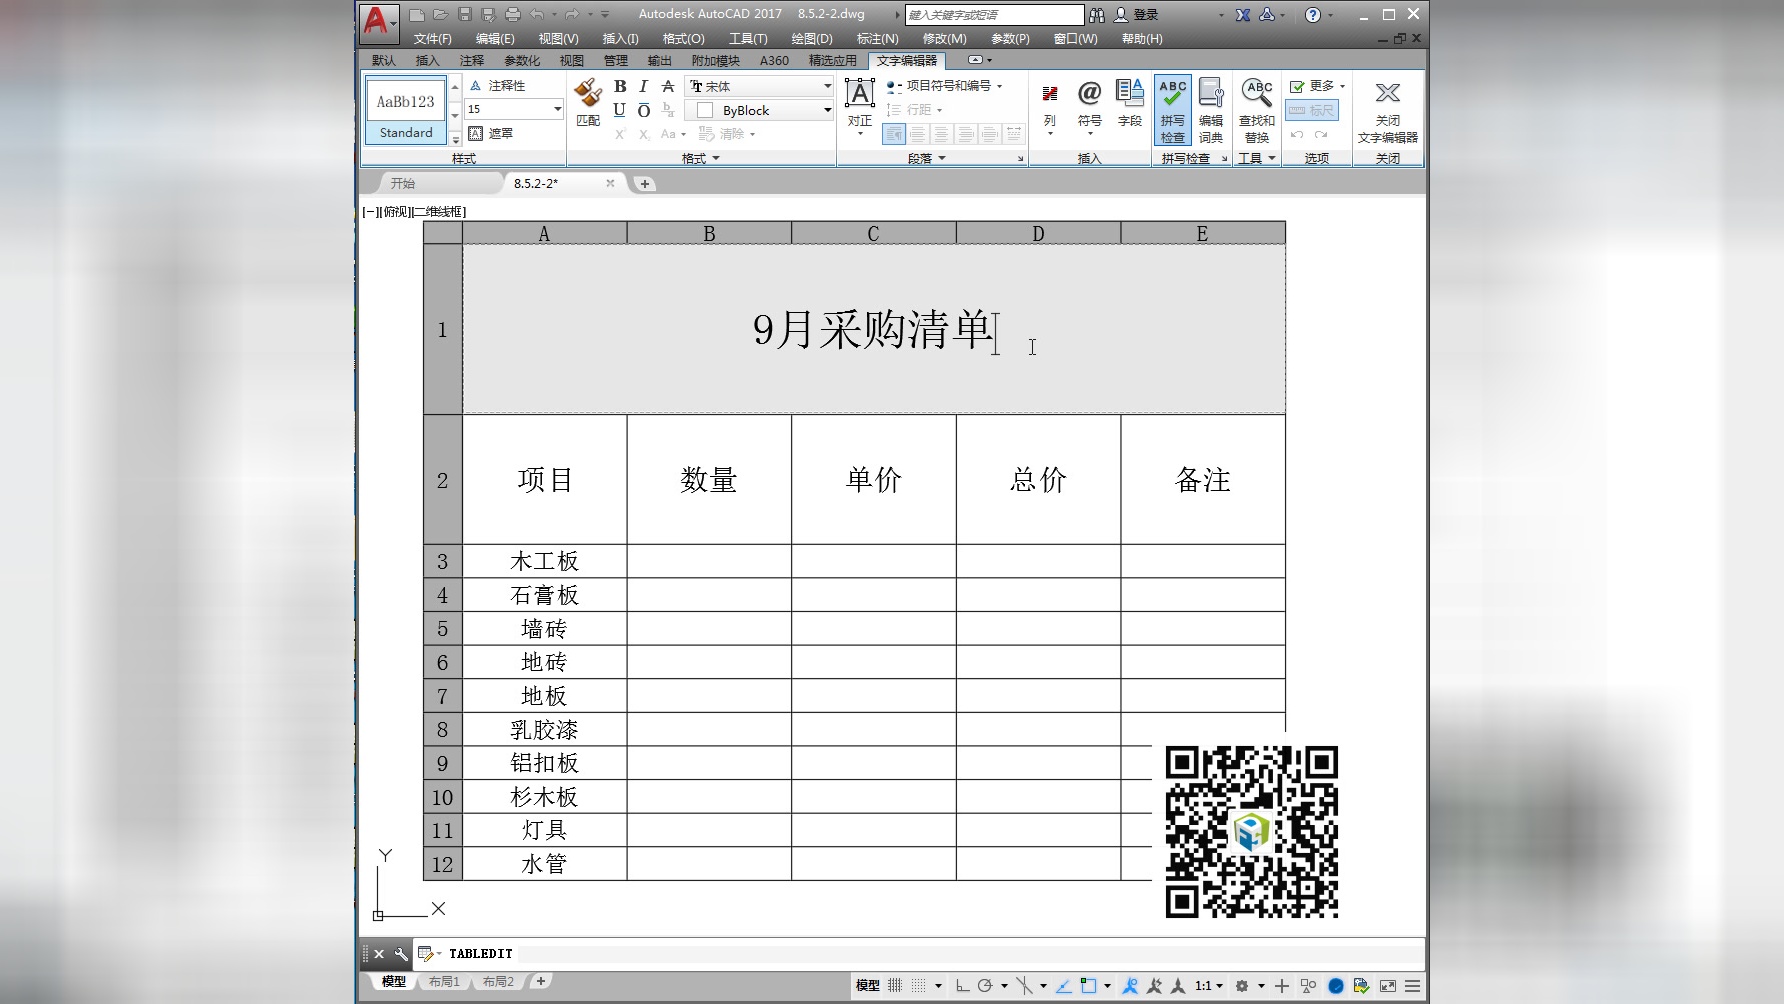Toggle strikethrough text icon

(x=668, y=86)
